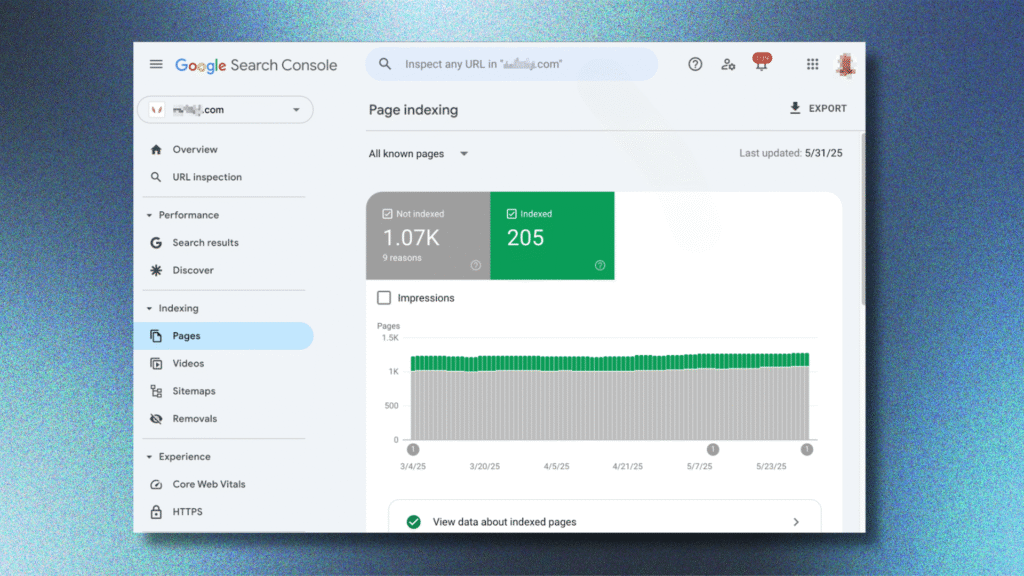Click the Search results G icon
Screen dimensions: 1024x576
(156, 242)
